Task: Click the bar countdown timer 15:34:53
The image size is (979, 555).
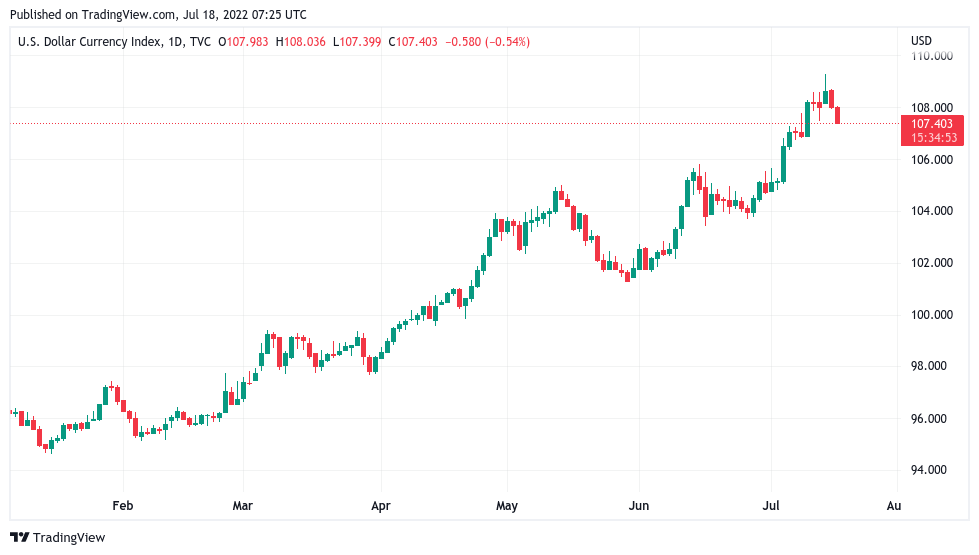Action: [x=934, y=137]
